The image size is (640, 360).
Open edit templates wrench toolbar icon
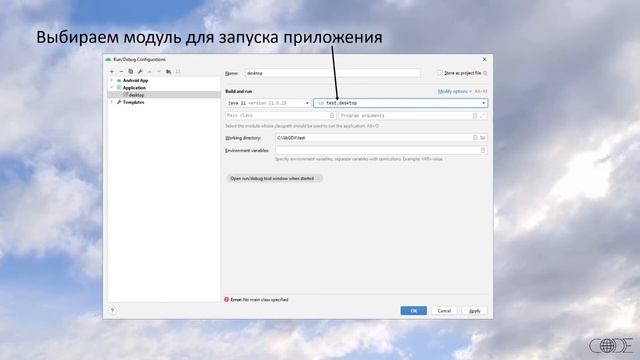coord(140,71)
